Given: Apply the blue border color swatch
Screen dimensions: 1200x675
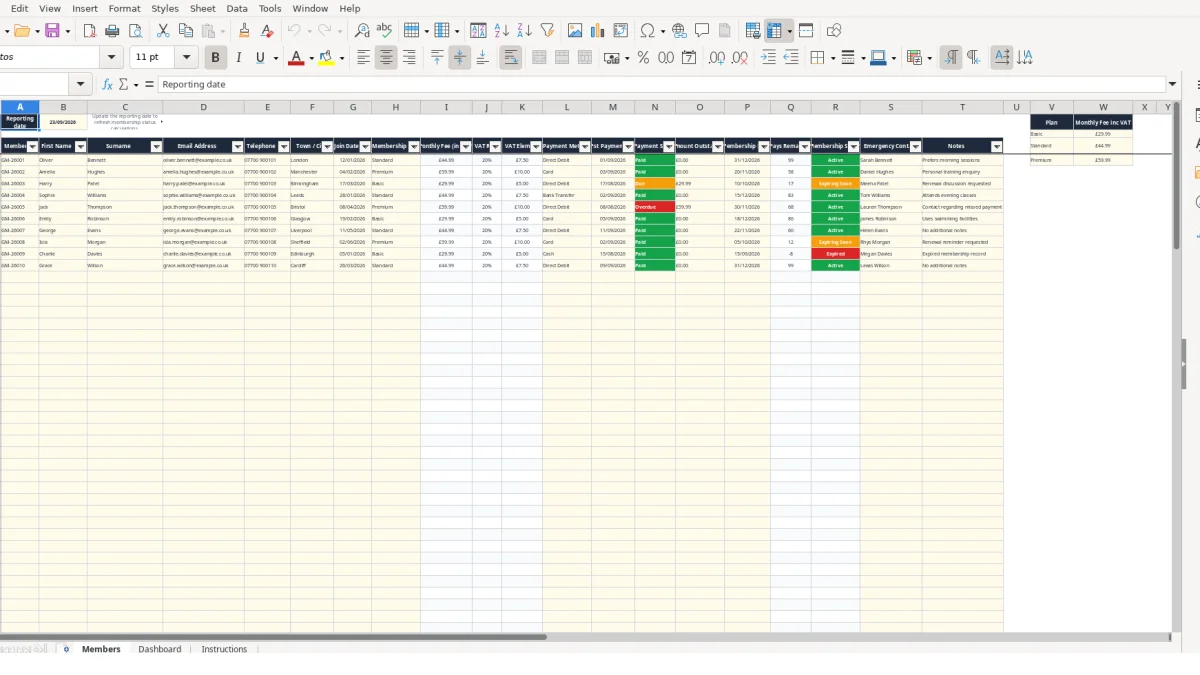Looking at the screenshot, I should [877, 58].
